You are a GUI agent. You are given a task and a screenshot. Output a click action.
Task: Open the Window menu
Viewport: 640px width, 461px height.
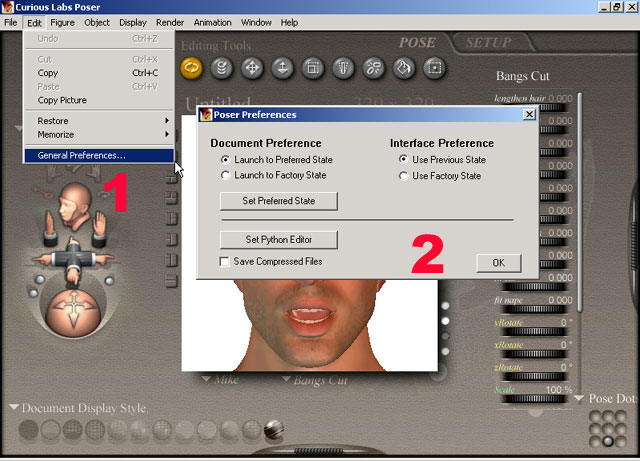pos(256,22)
